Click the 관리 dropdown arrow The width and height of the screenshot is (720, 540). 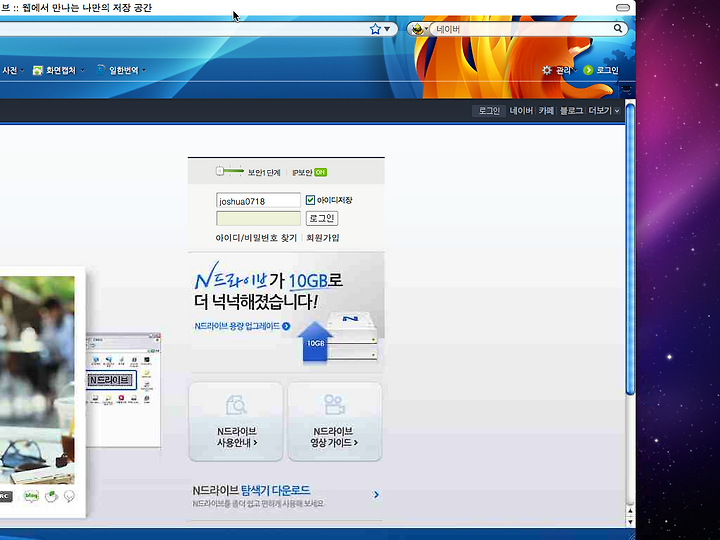[x=575, y=70]
